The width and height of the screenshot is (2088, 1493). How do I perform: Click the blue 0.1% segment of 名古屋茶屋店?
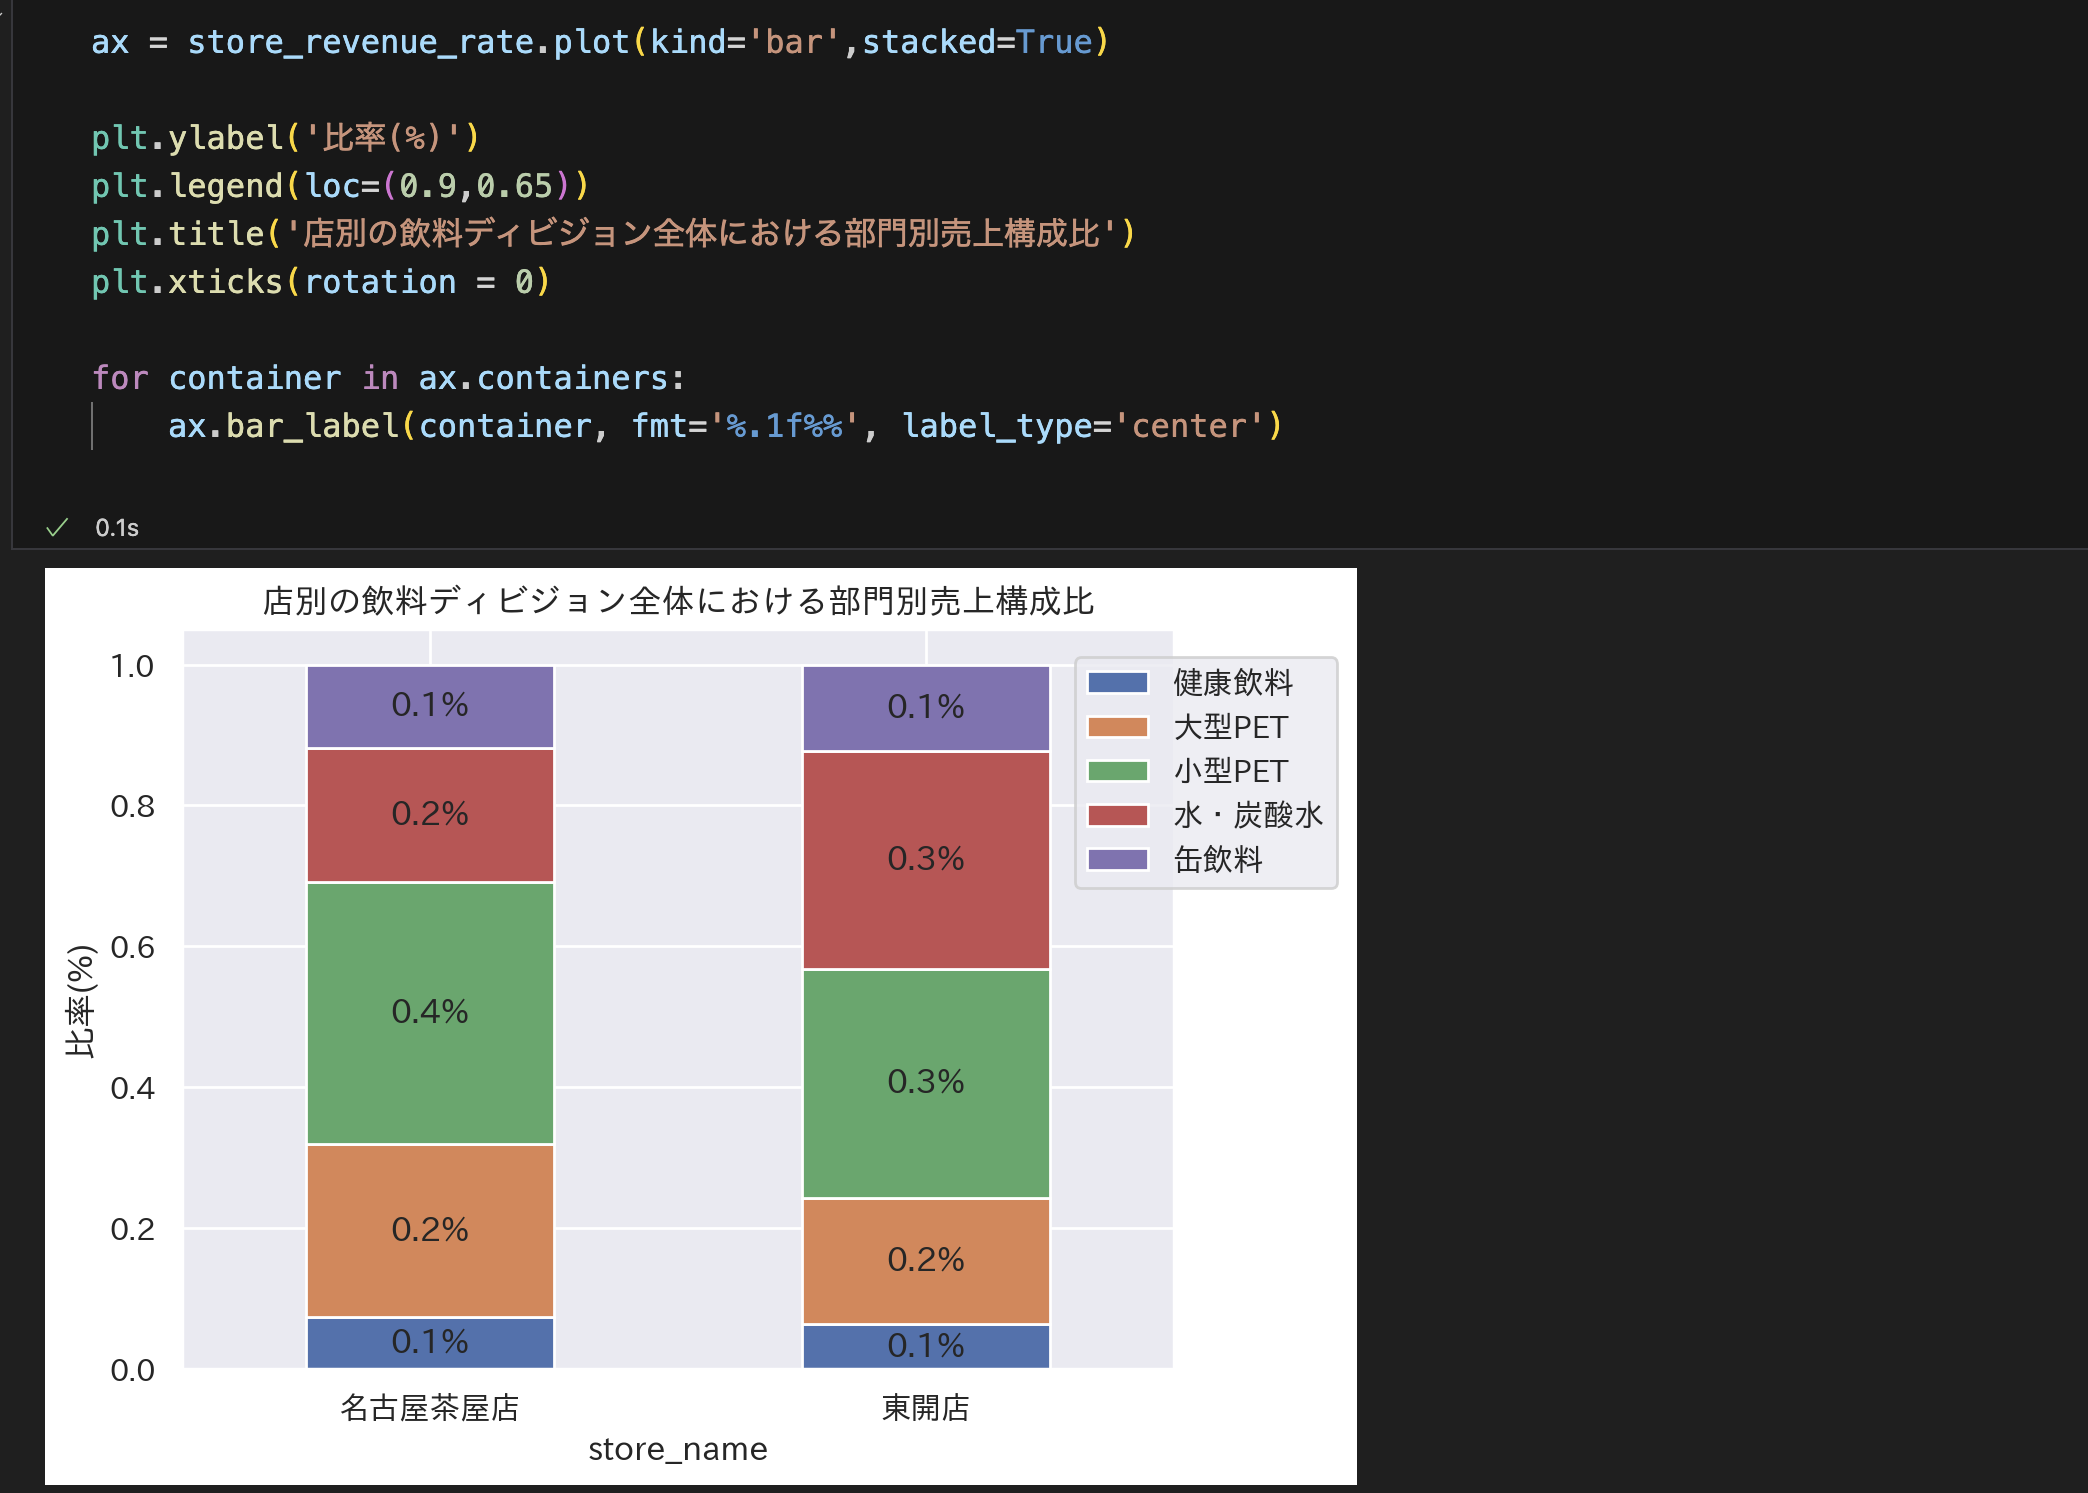tap(430, 1343)
